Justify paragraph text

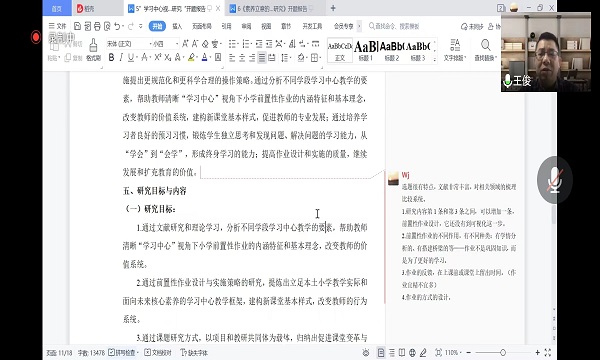pyautogui.click(x=262, y=58)
